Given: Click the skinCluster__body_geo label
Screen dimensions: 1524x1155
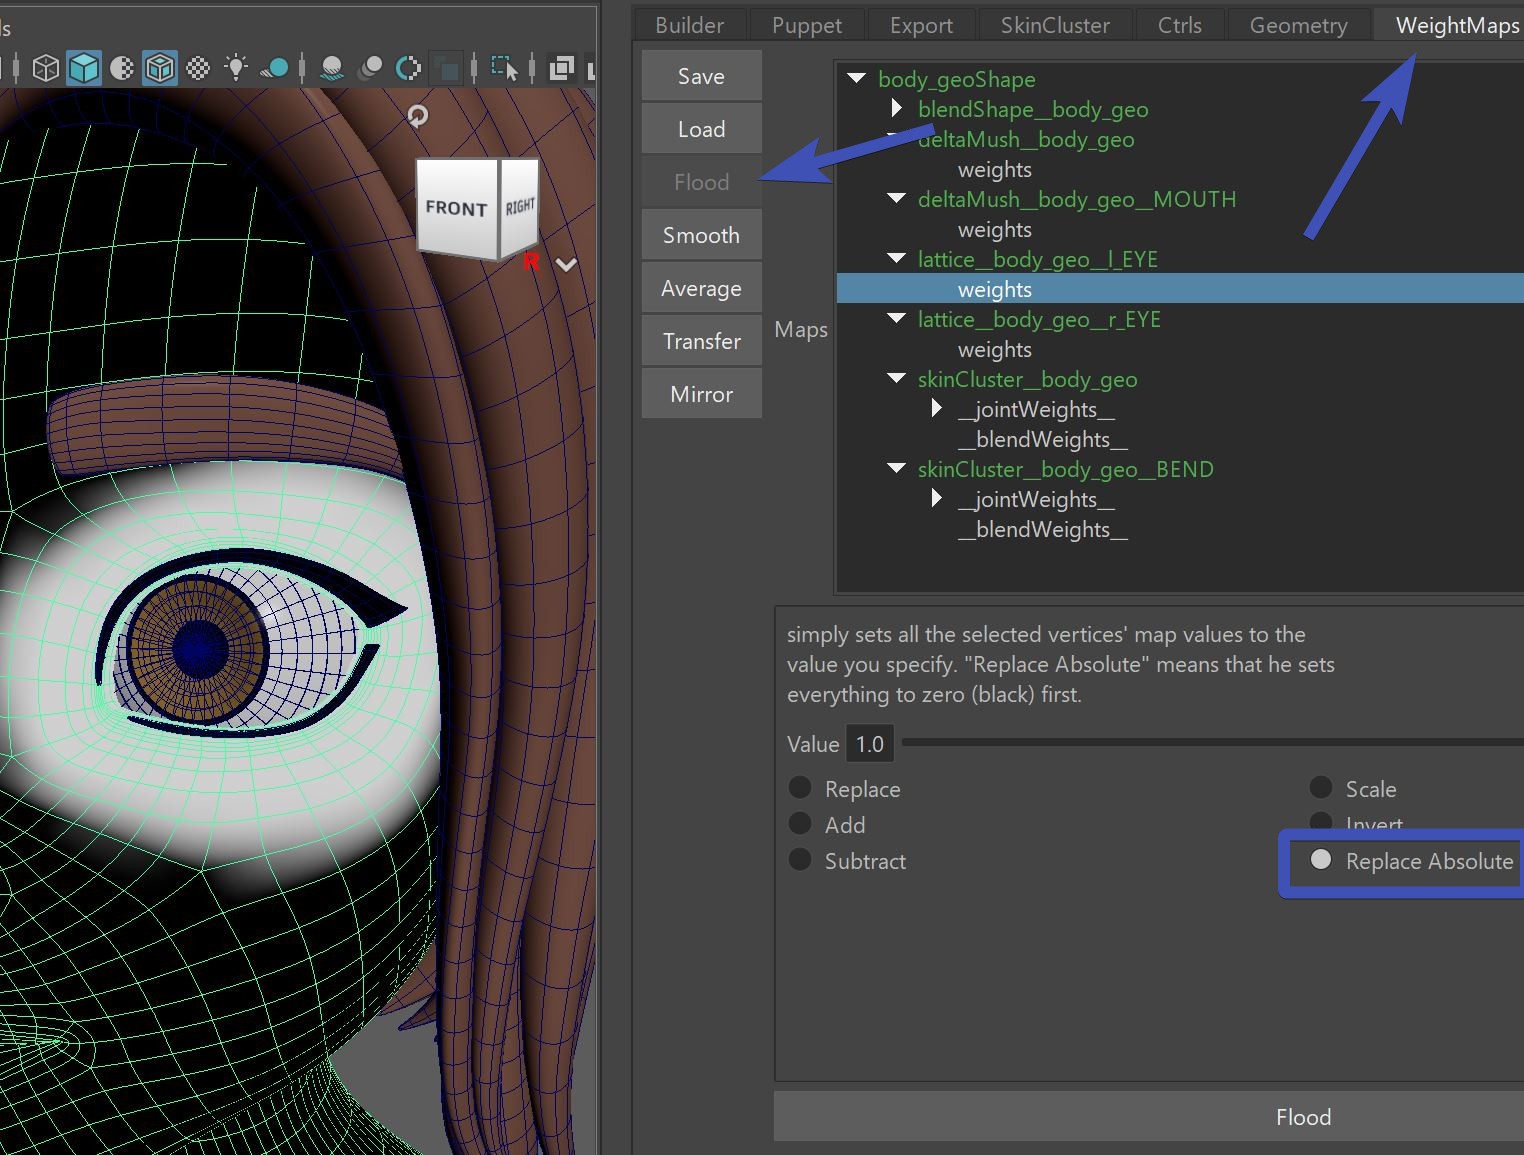Looking at the screenshot, I should tap(1027, 379).
